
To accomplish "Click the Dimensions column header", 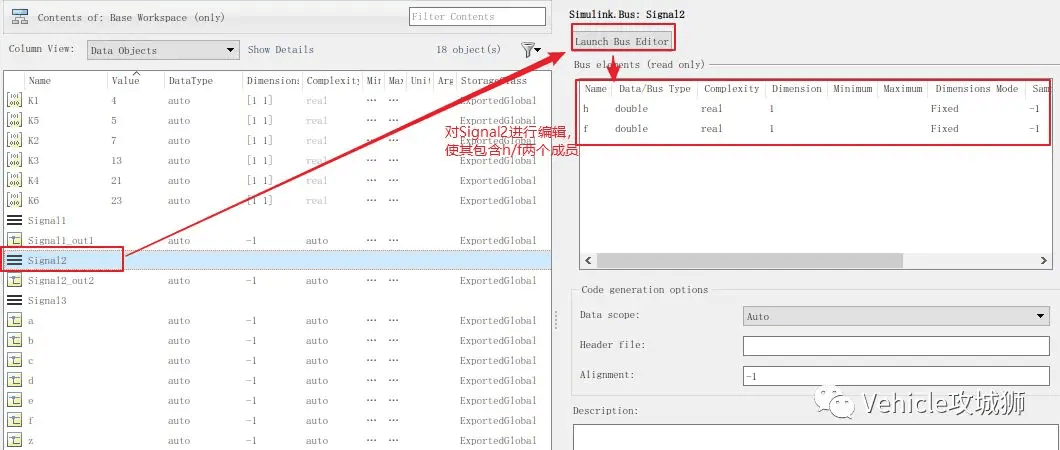I will pos(272,80).
